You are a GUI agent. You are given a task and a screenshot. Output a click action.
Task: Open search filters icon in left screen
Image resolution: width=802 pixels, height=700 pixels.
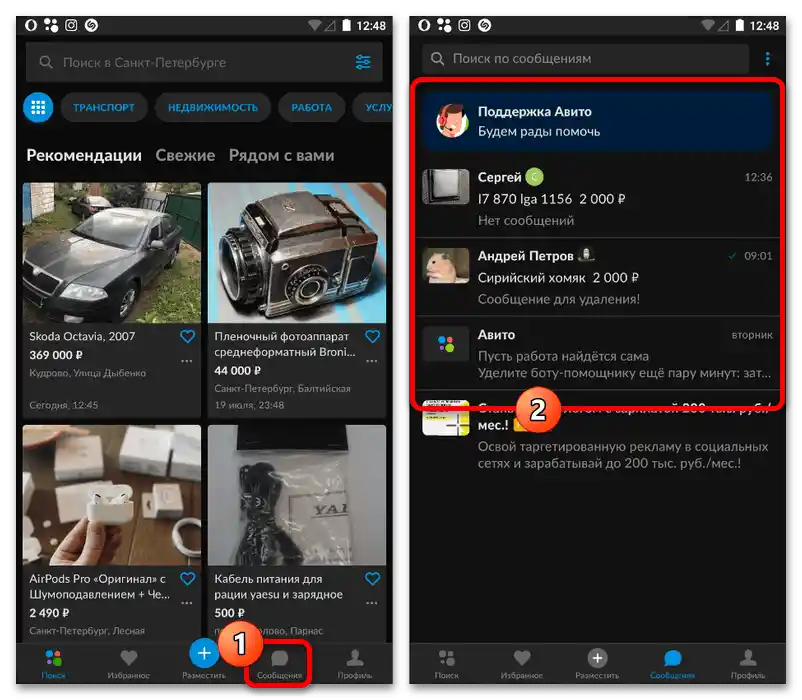pyautogui.click(x=363, y=62)
